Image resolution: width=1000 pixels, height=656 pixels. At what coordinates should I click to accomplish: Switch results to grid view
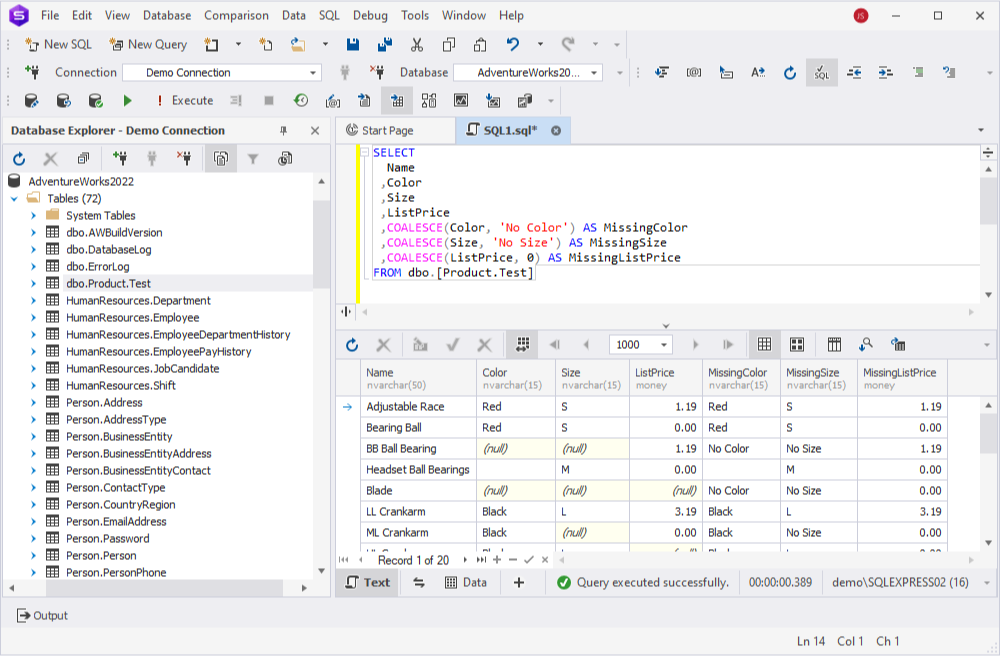pos(765,345)
